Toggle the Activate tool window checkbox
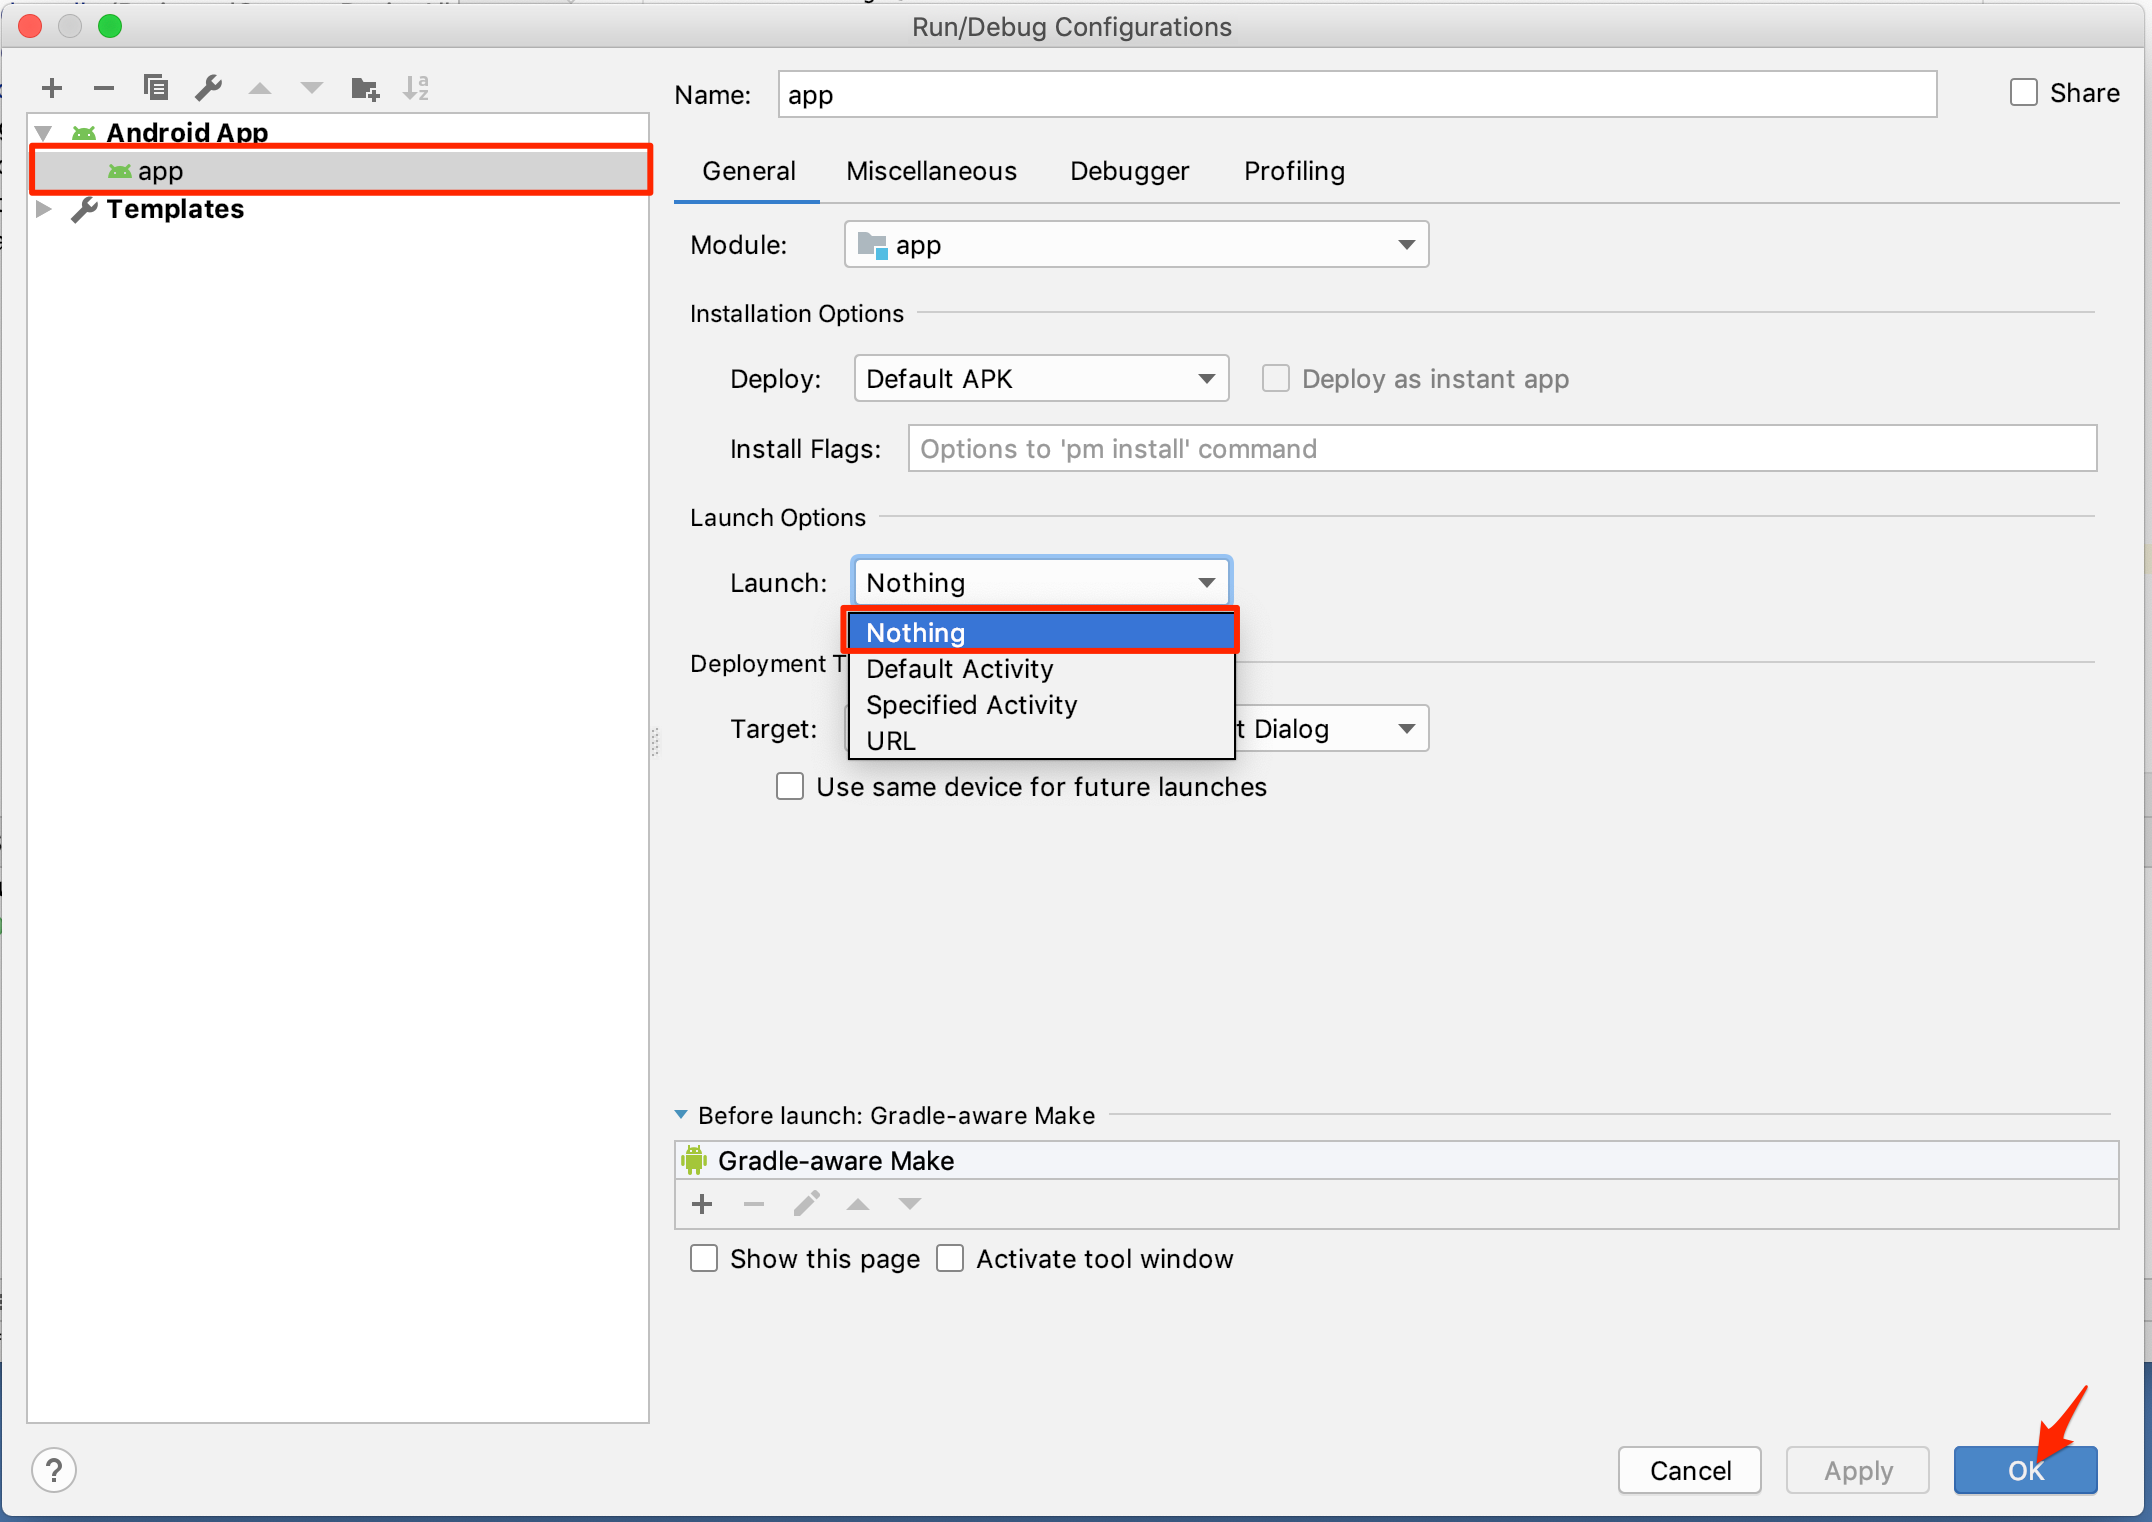Image resolution: width=2152 pixels, height=1522 pixels. [x=950, y=1259]
